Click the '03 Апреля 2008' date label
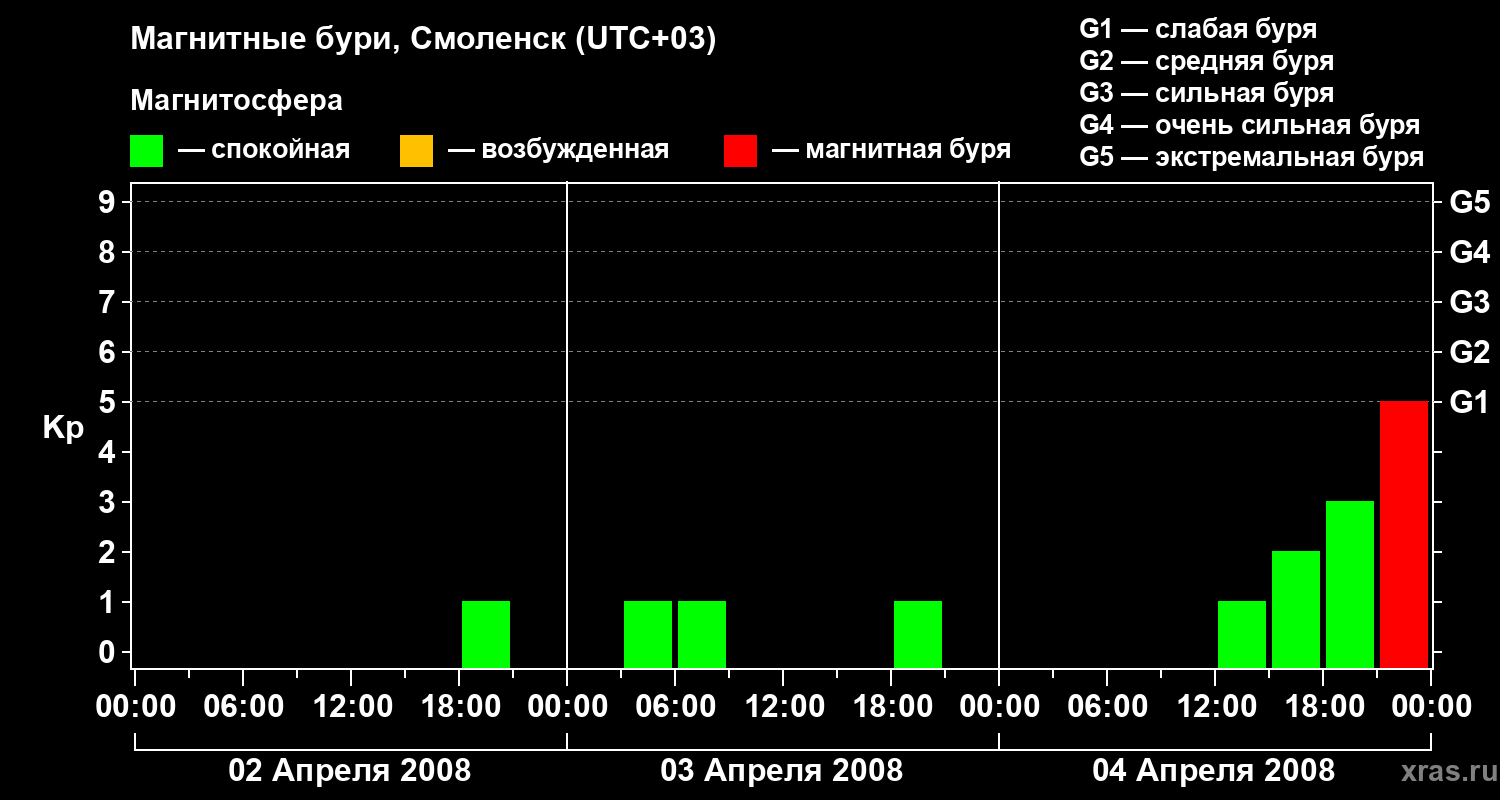 point(782,770)
